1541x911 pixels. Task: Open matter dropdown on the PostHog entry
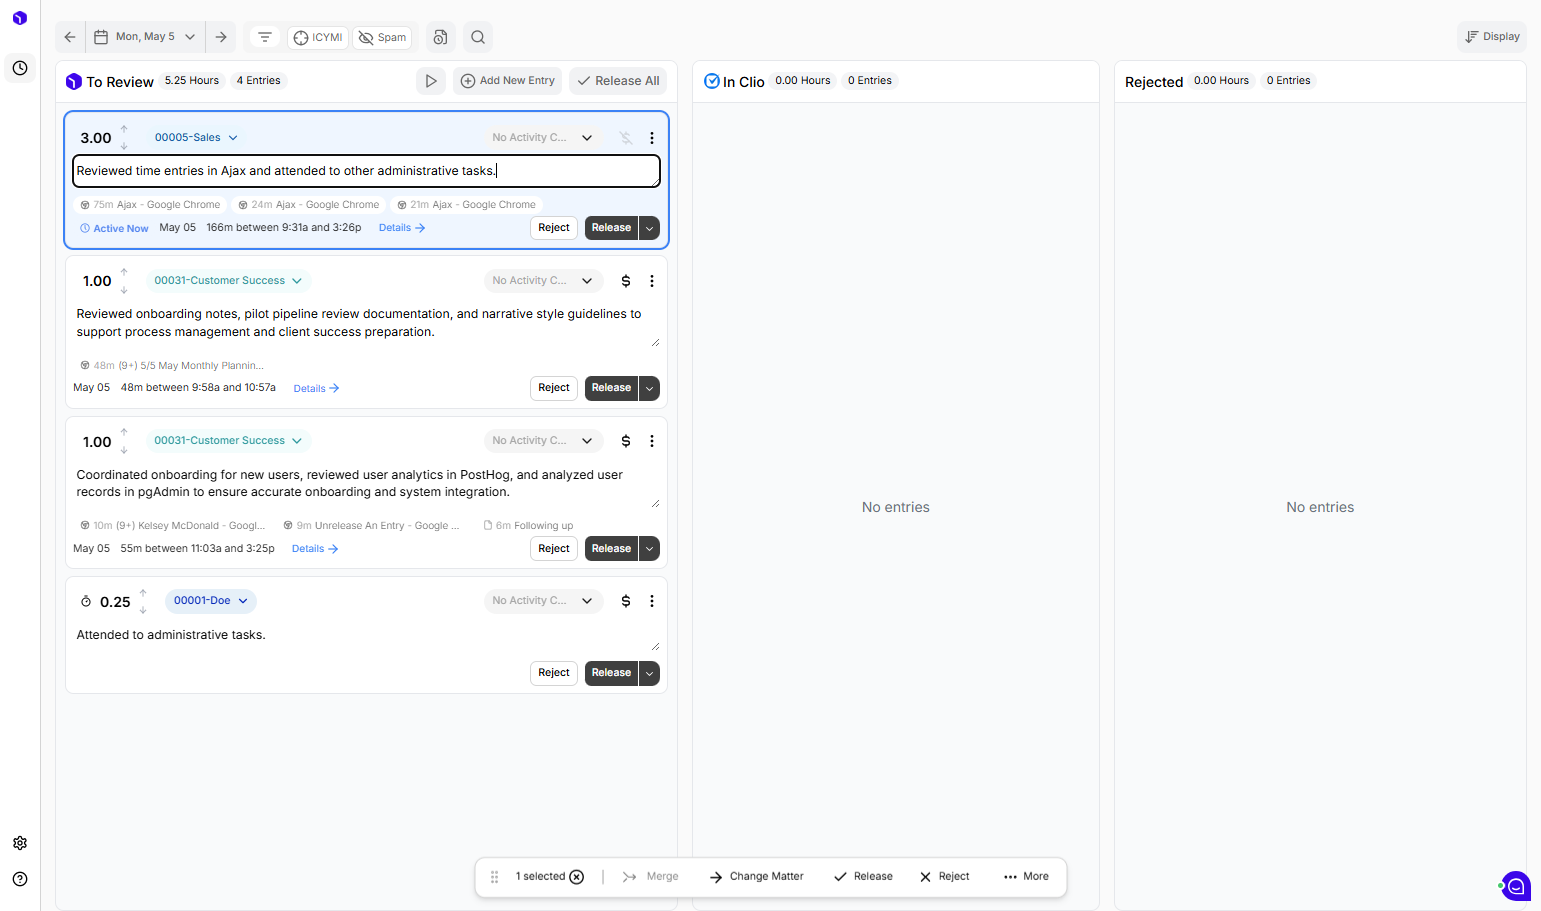coord(228,441)
